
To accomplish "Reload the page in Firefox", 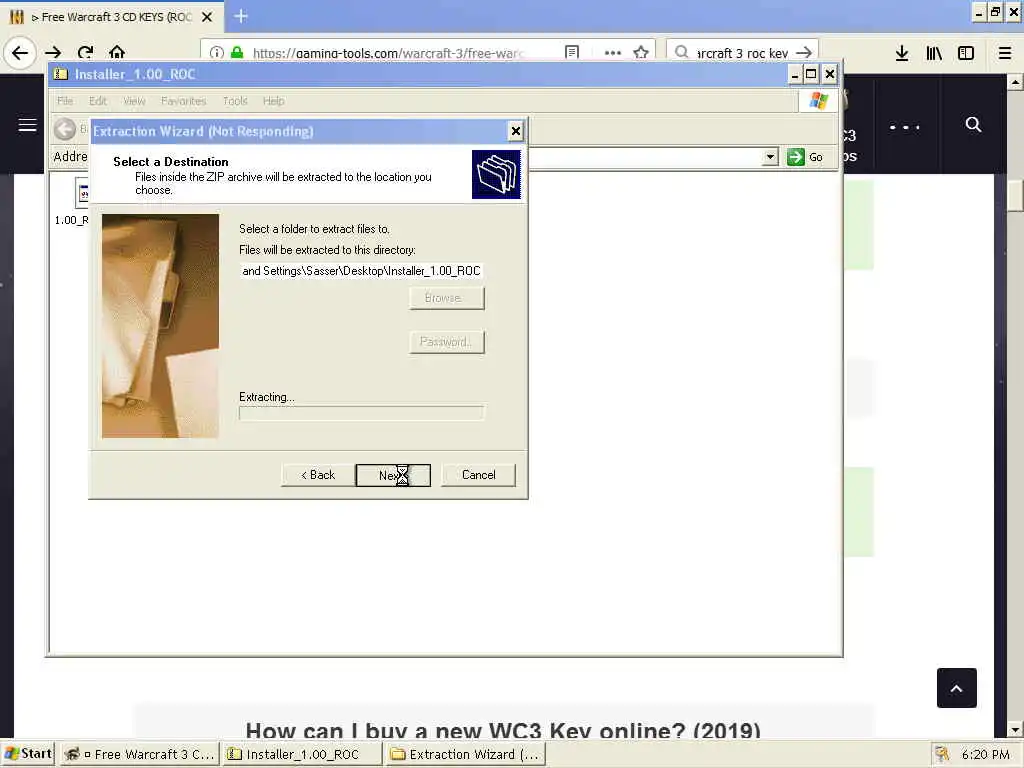I will 86,52.
